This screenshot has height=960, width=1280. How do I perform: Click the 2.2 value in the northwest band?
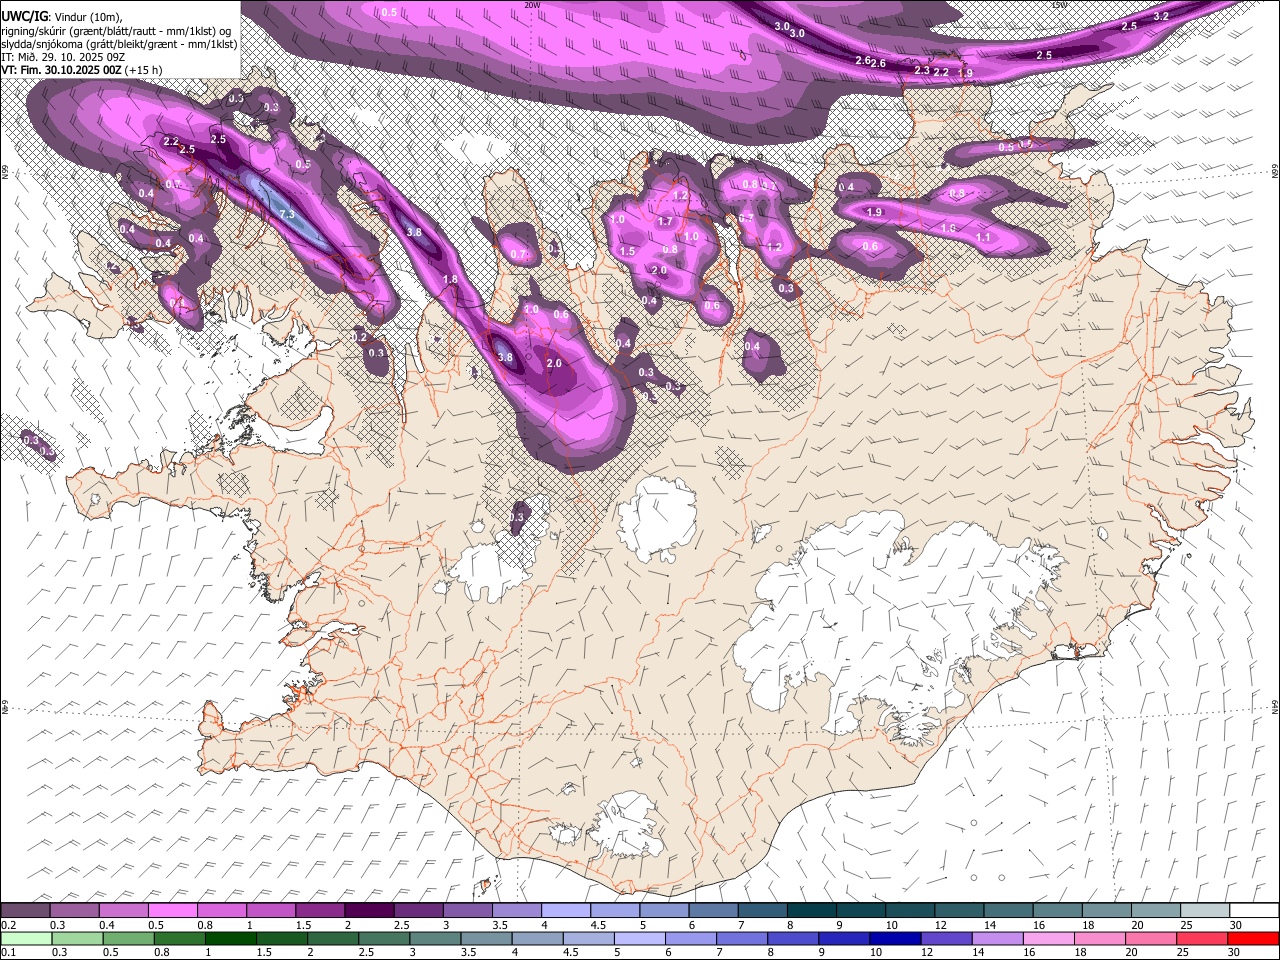pyautogui.click(x=170, y=142)
